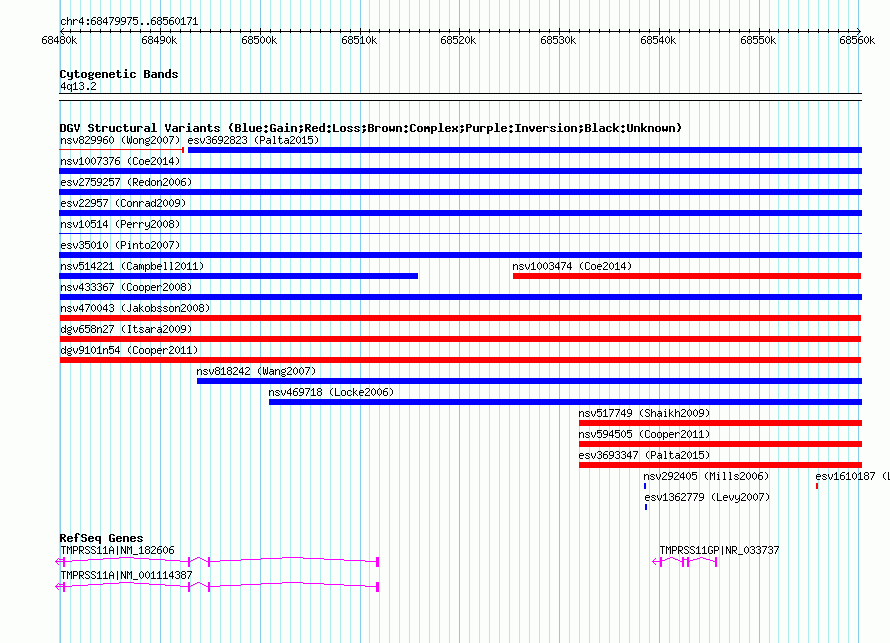This screenshot has height=643, width=890.
Task: Click the dgv658n27 (Itsara2009) label
Action: coord(126,329)
